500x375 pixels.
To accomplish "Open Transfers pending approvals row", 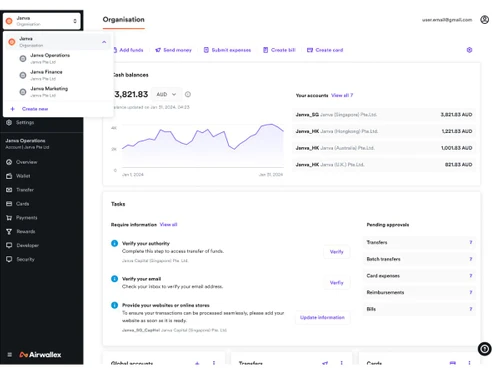I will 419,242.
